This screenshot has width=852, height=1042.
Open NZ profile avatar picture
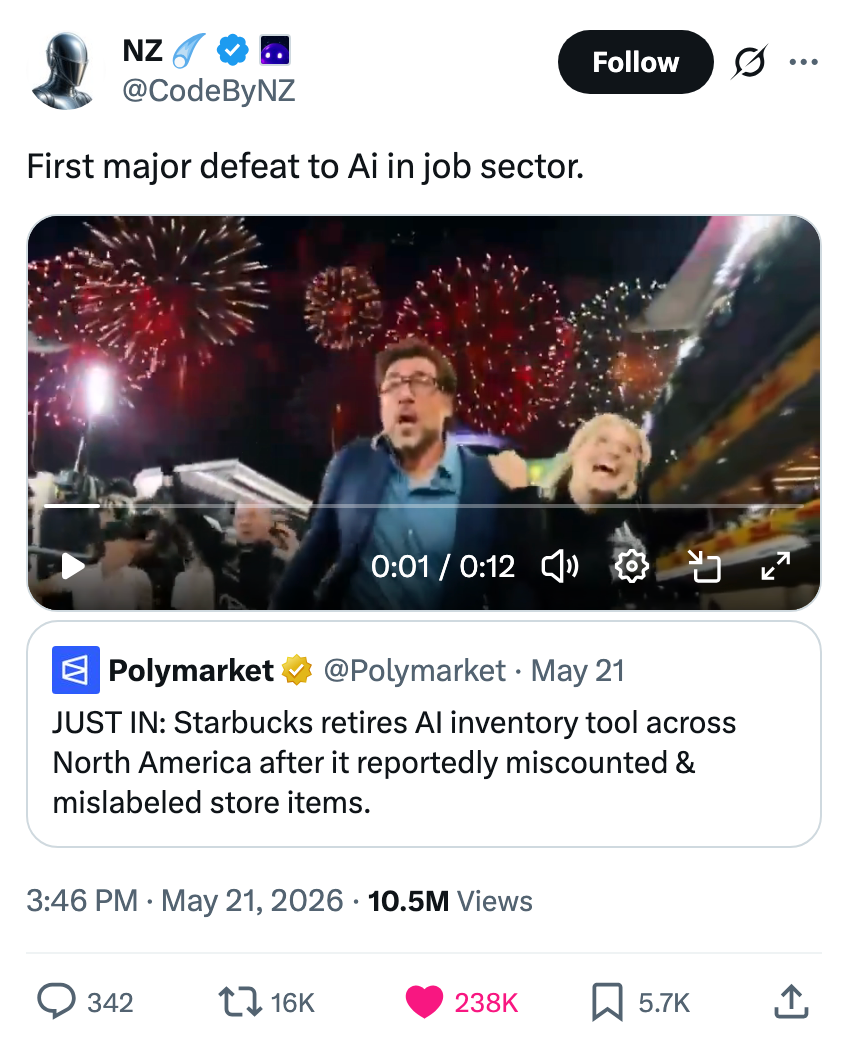pos(63,70)
